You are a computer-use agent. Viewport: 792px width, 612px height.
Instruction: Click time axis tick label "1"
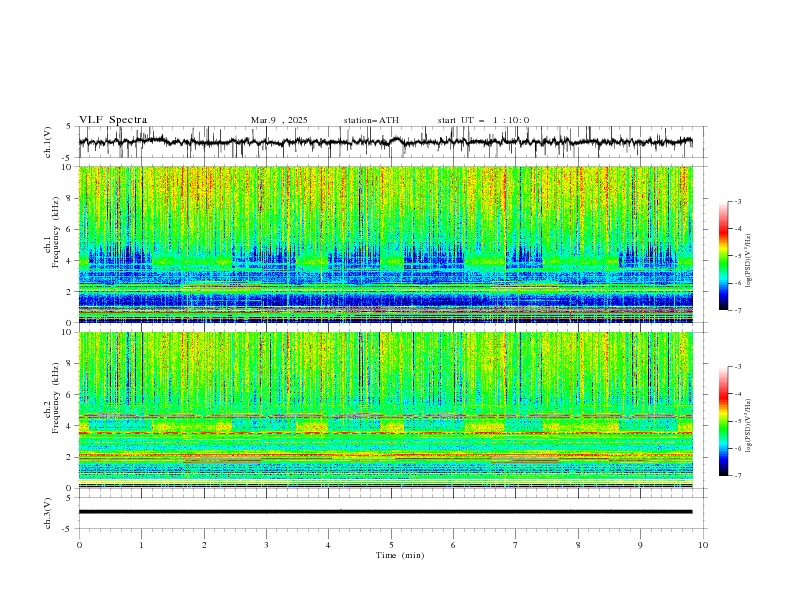click(141, 545)
